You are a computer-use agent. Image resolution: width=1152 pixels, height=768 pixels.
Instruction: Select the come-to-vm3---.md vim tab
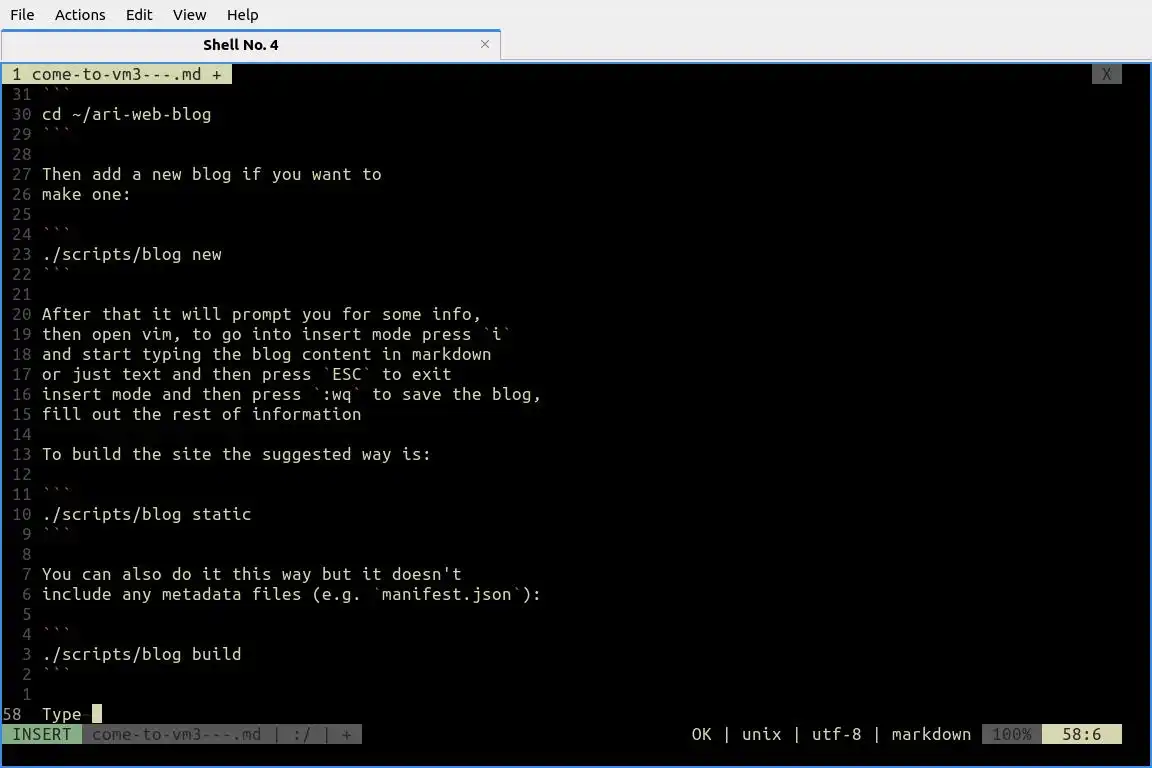click(x=117, y=74)
